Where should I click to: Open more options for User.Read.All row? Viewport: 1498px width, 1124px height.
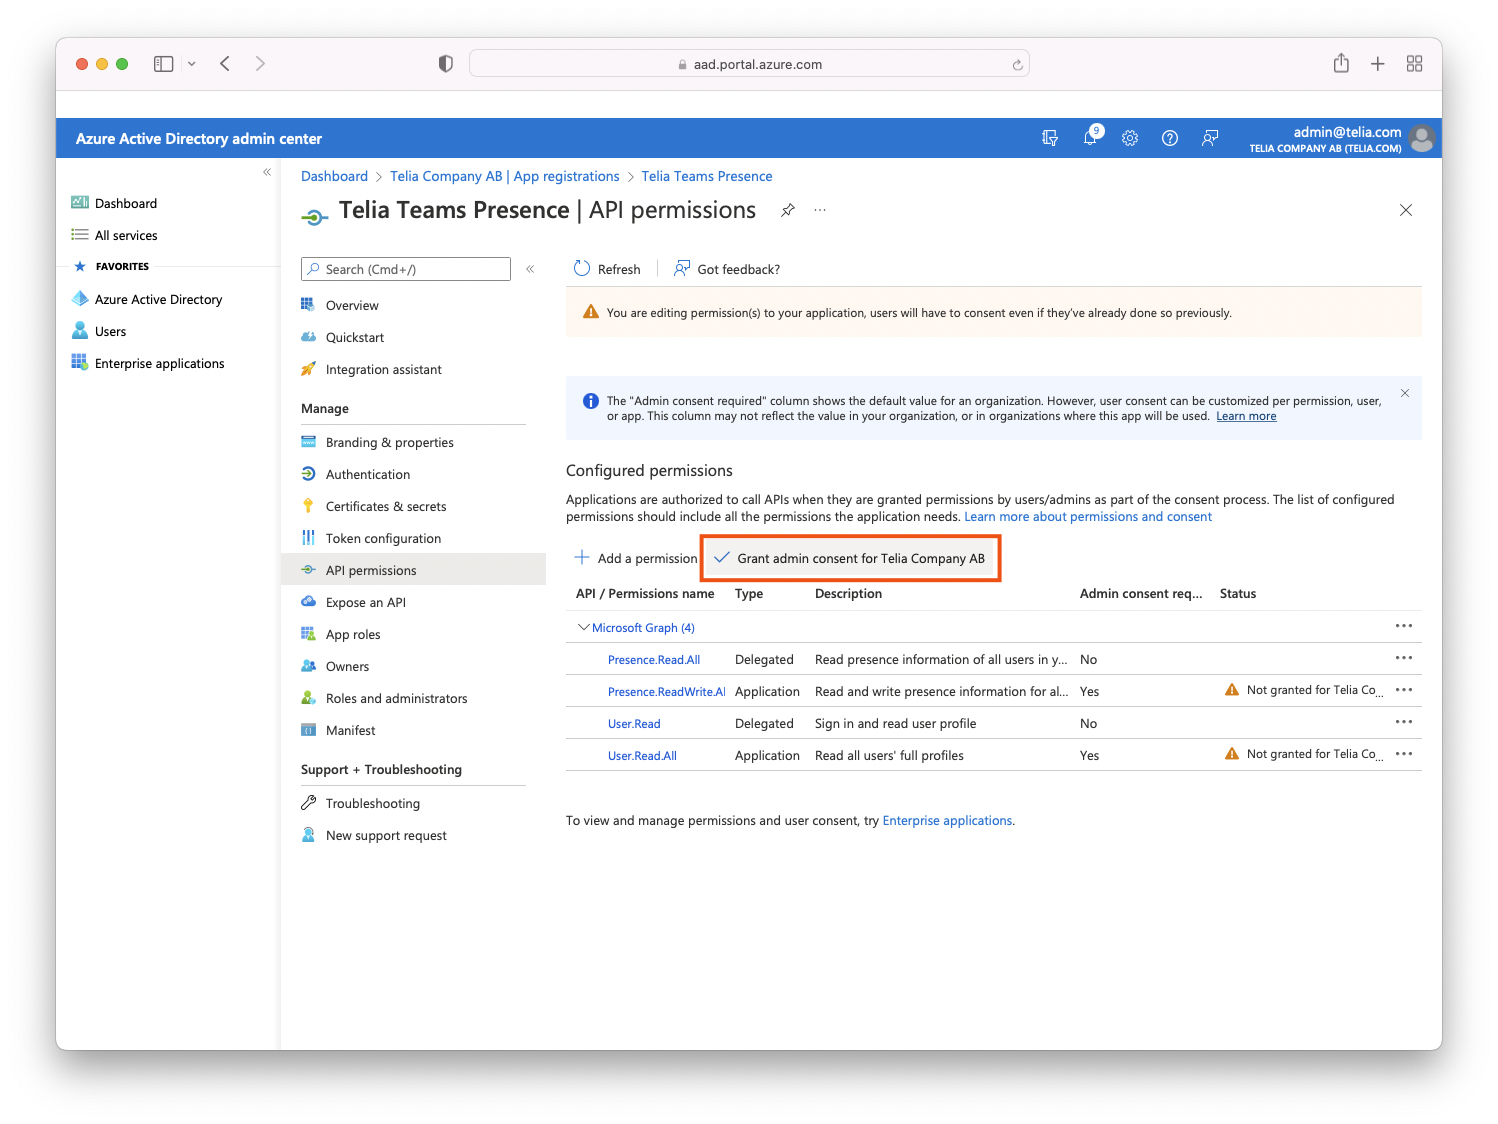point(1404,754)
